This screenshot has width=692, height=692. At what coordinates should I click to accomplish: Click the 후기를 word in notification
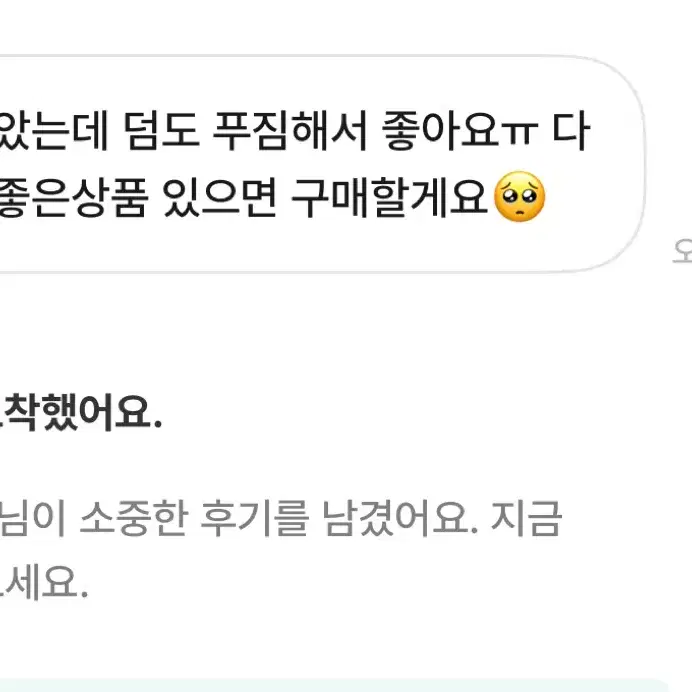point(253,518)
